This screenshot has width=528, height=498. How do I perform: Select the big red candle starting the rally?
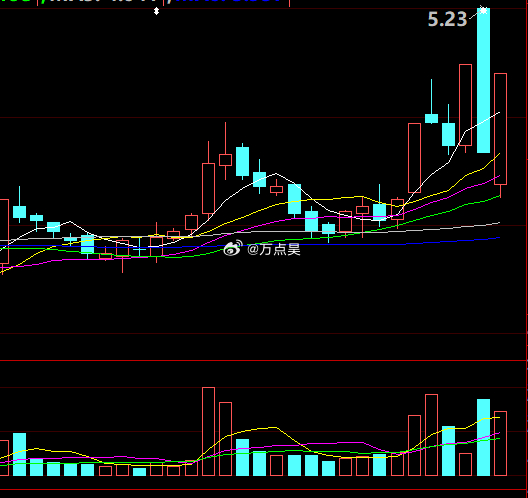pos(415,158)
